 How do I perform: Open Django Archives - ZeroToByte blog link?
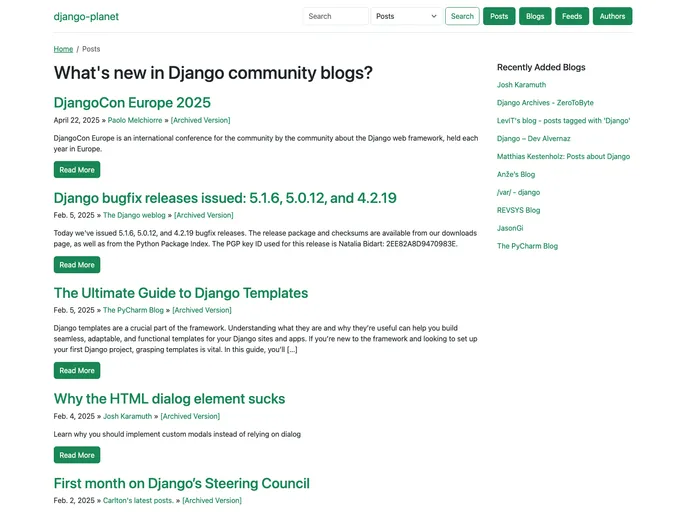tap(545, 103)
